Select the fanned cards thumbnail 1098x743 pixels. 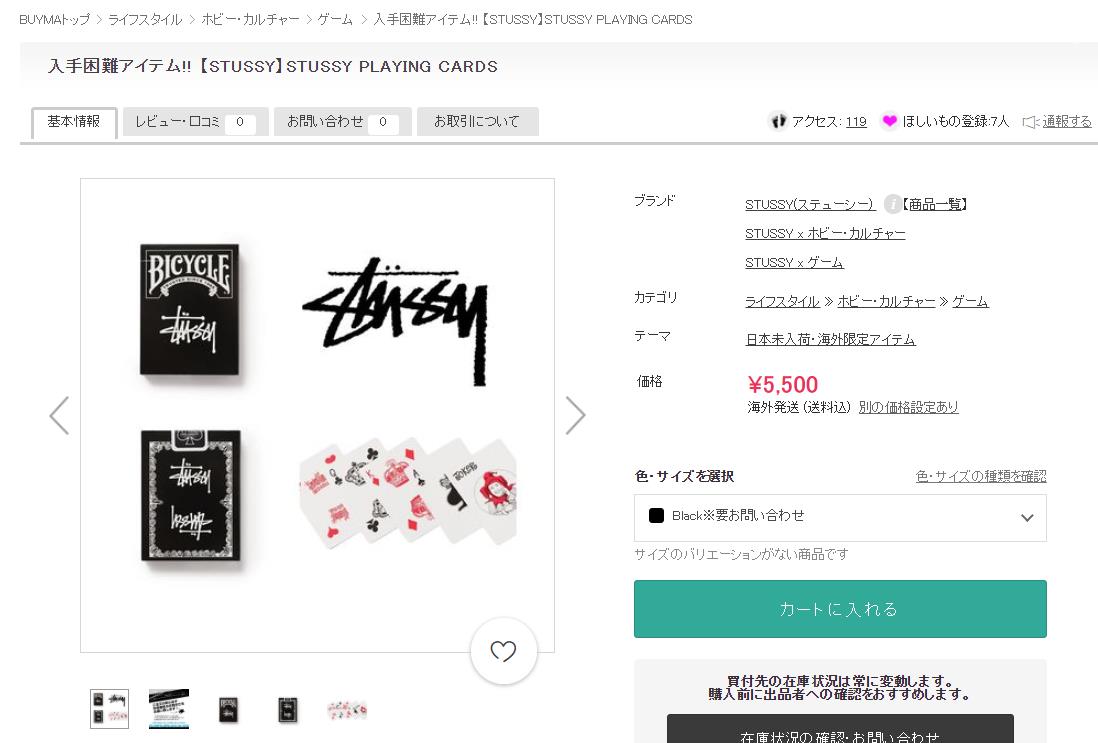(x=347, y=709)
